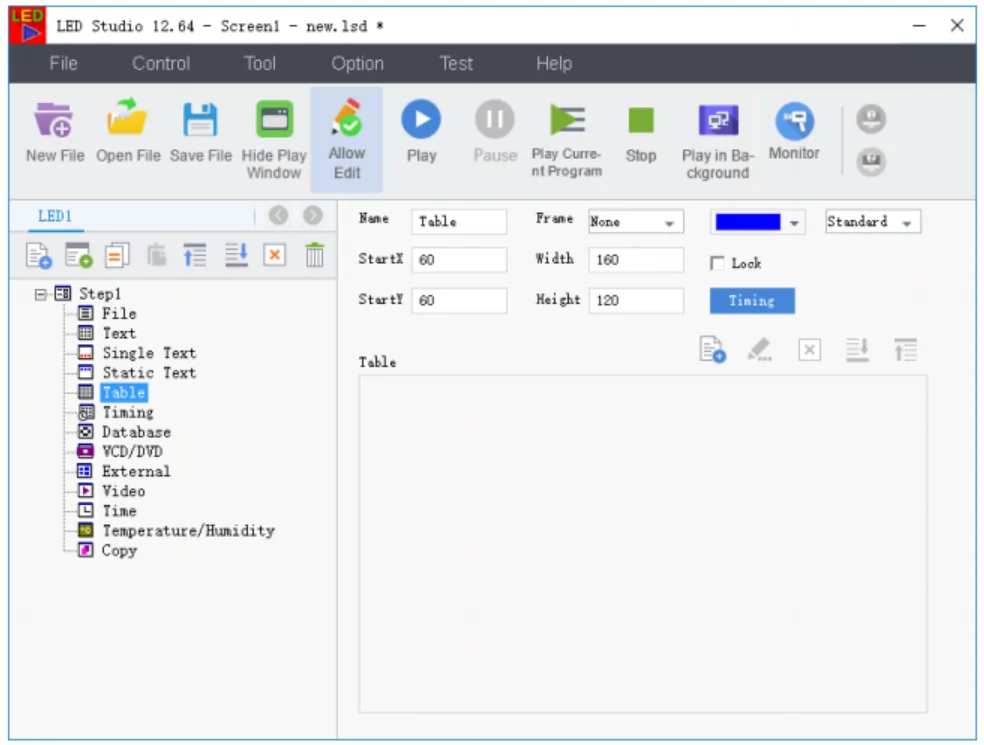Enable the Lock checkbox
Screen dimensions: 984x745
click(x=717, y=263)
